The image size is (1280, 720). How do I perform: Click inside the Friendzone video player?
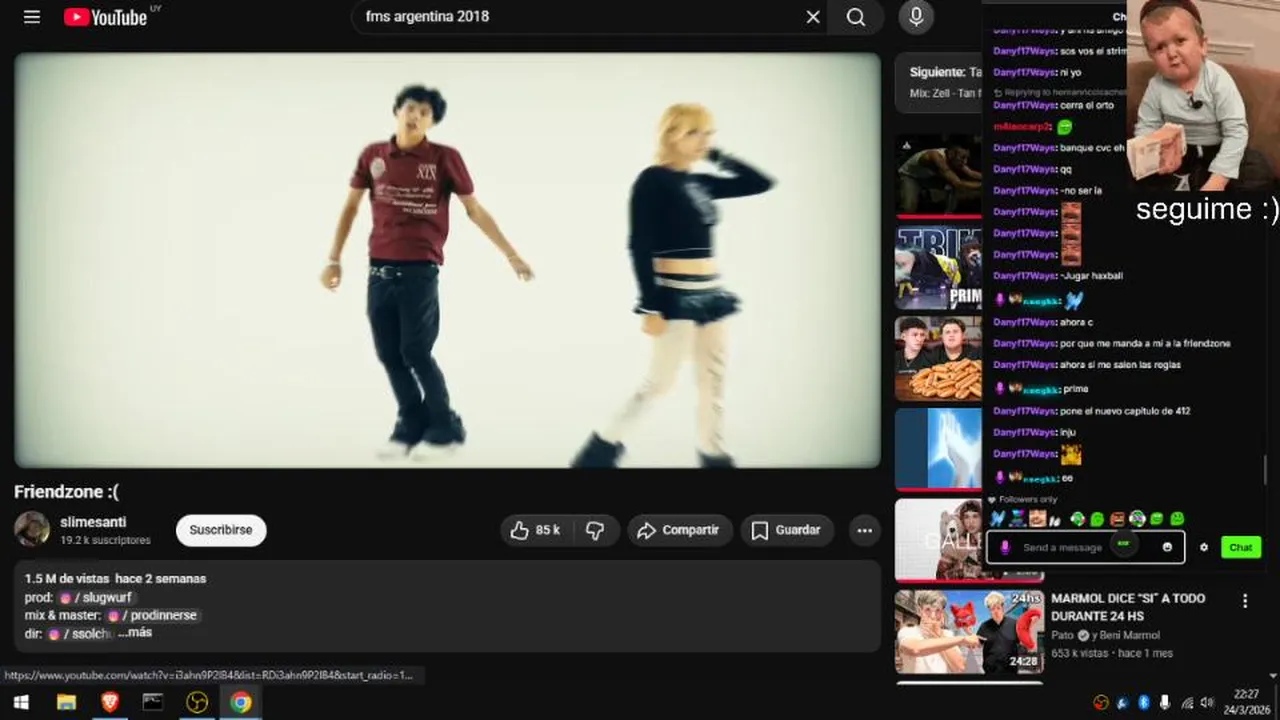447,260
